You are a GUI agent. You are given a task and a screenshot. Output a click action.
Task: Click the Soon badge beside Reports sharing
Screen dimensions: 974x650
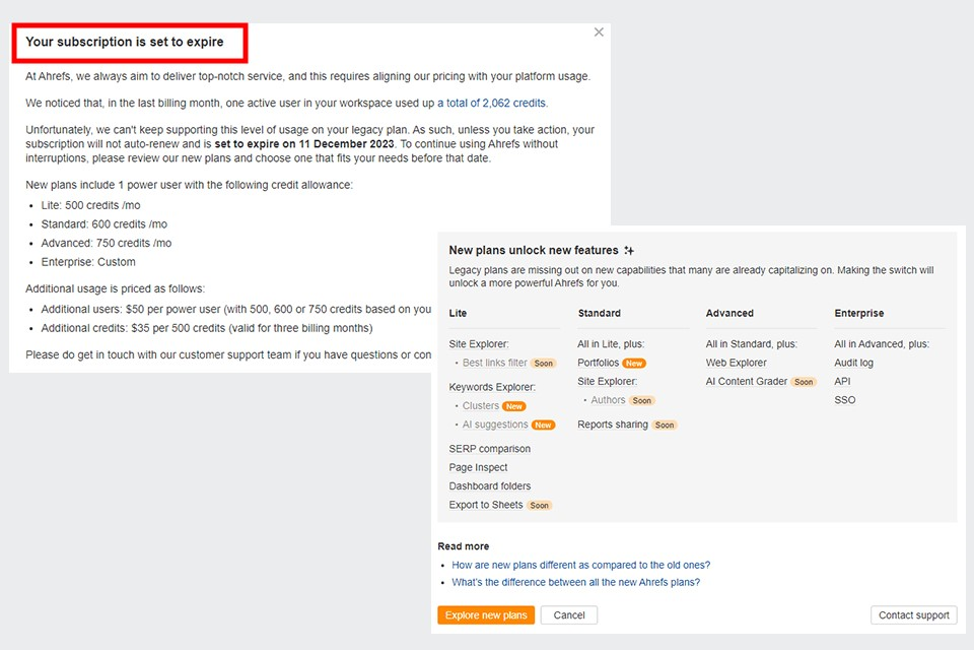click(x=665, y=425)
